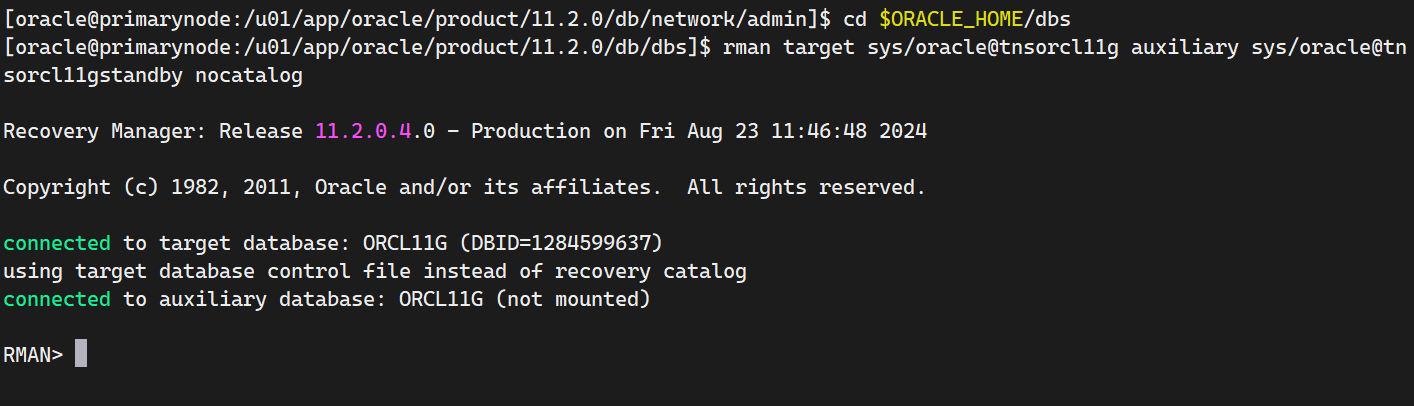Image resolution: width=1414 pixels, height=406 pixels.
Task: Click green "connected" on the auxiliary database line
Action: point(57,299)
